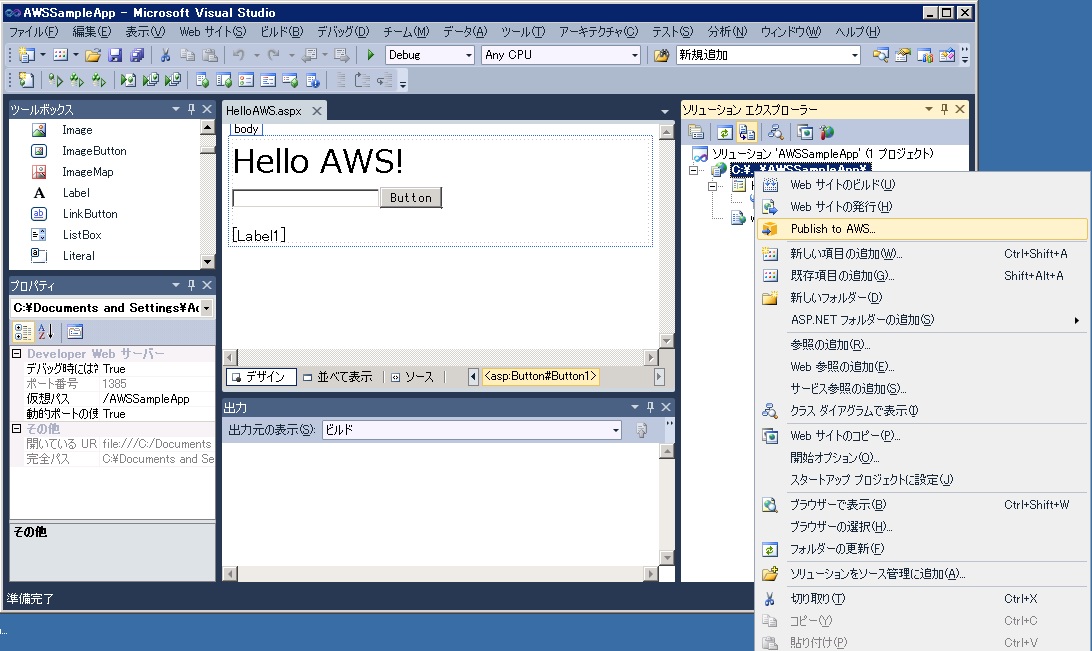Pin the Toolbox panel with pushpin

pyautogui.click(x=192, y=109)
